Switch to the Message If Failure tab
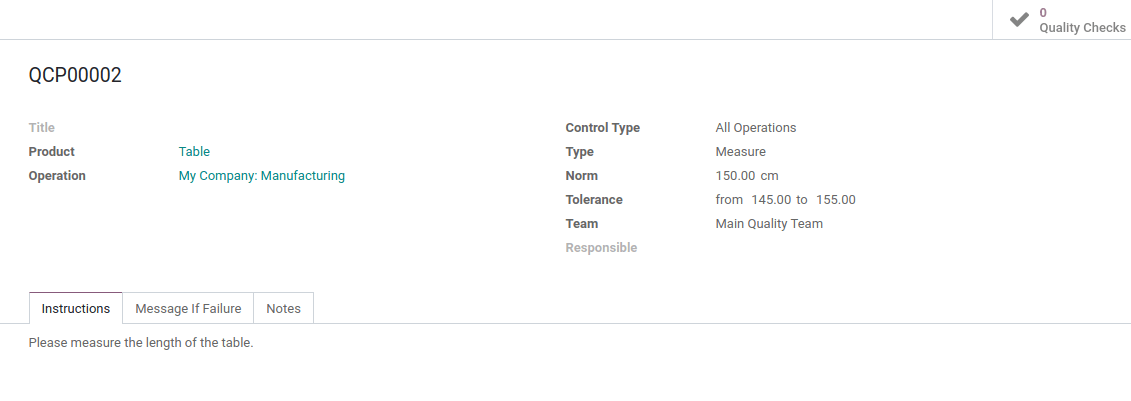The width and height of the screenshot is (1131, 401). 188,308
